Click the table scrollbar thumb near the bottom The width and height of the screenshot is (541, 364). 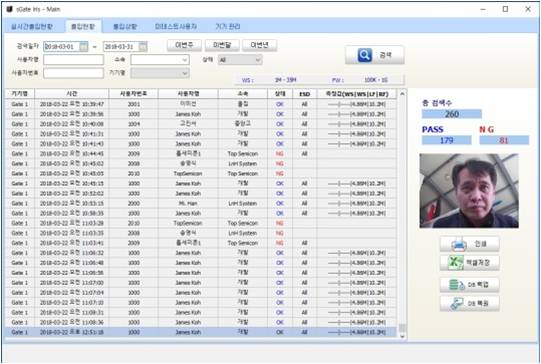[402, 327]
